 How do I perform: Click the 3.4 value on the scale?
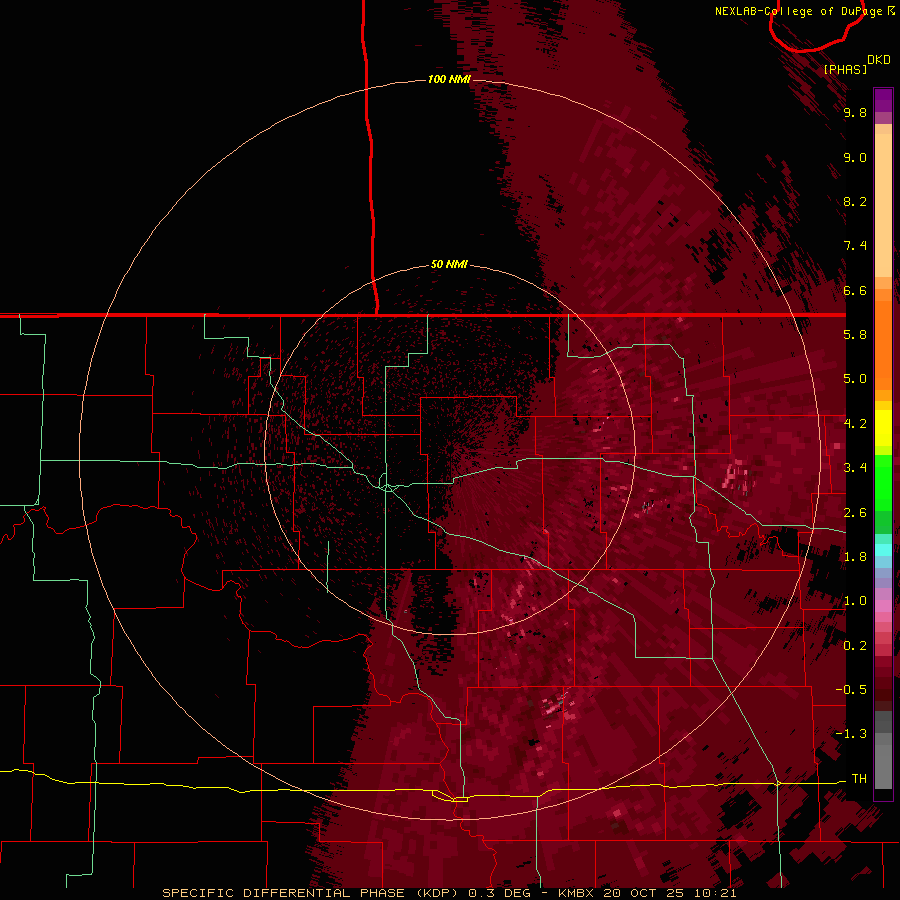855,468
